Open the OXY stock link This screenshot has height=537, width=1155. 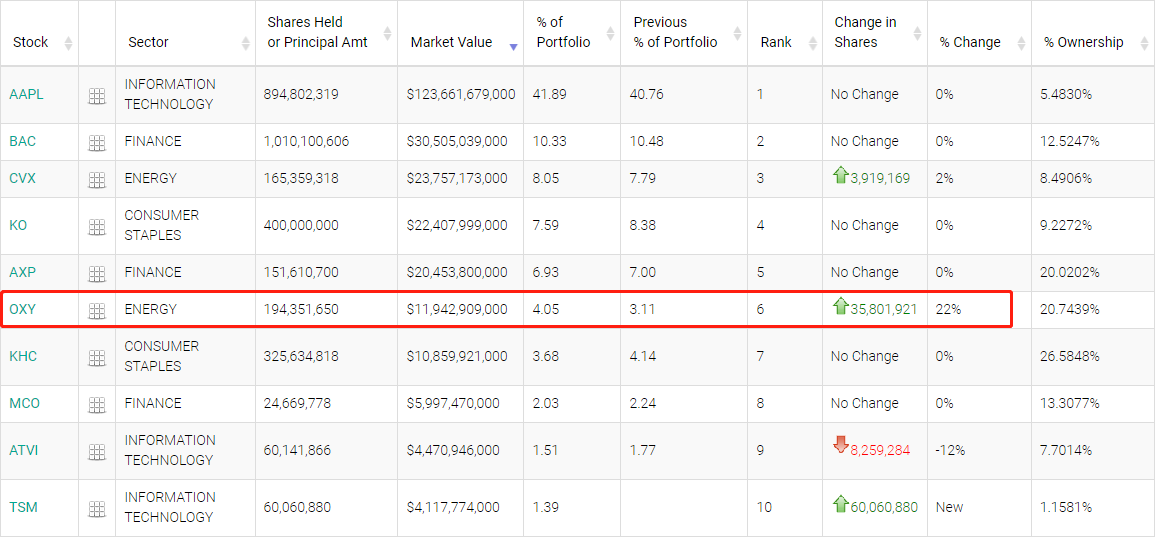click(x=22, y=309)
